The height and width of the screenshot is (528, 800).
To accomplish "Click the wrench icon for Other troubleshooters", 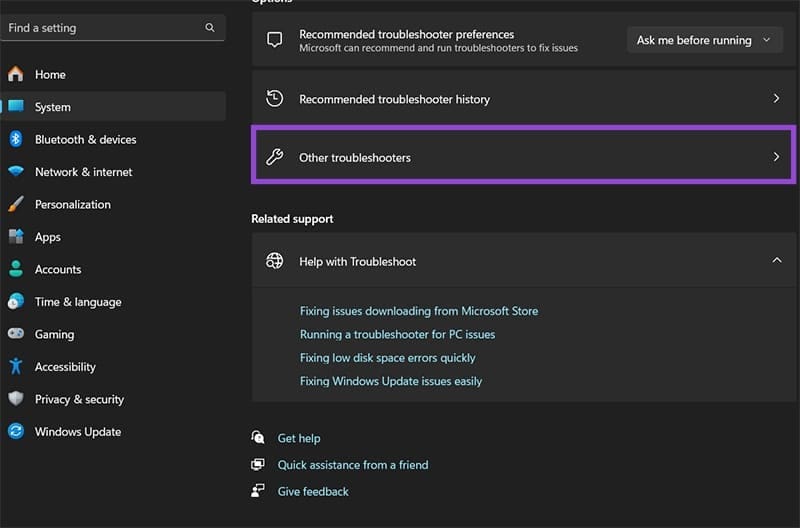I will click(275, 157).
